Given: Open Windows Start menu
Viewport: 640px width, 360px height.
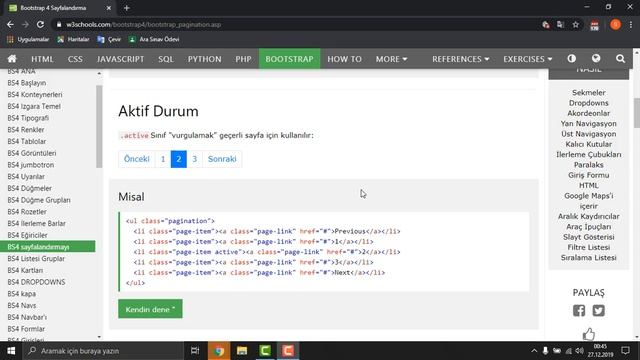Looking at the screenshot, I should [11, 351].
